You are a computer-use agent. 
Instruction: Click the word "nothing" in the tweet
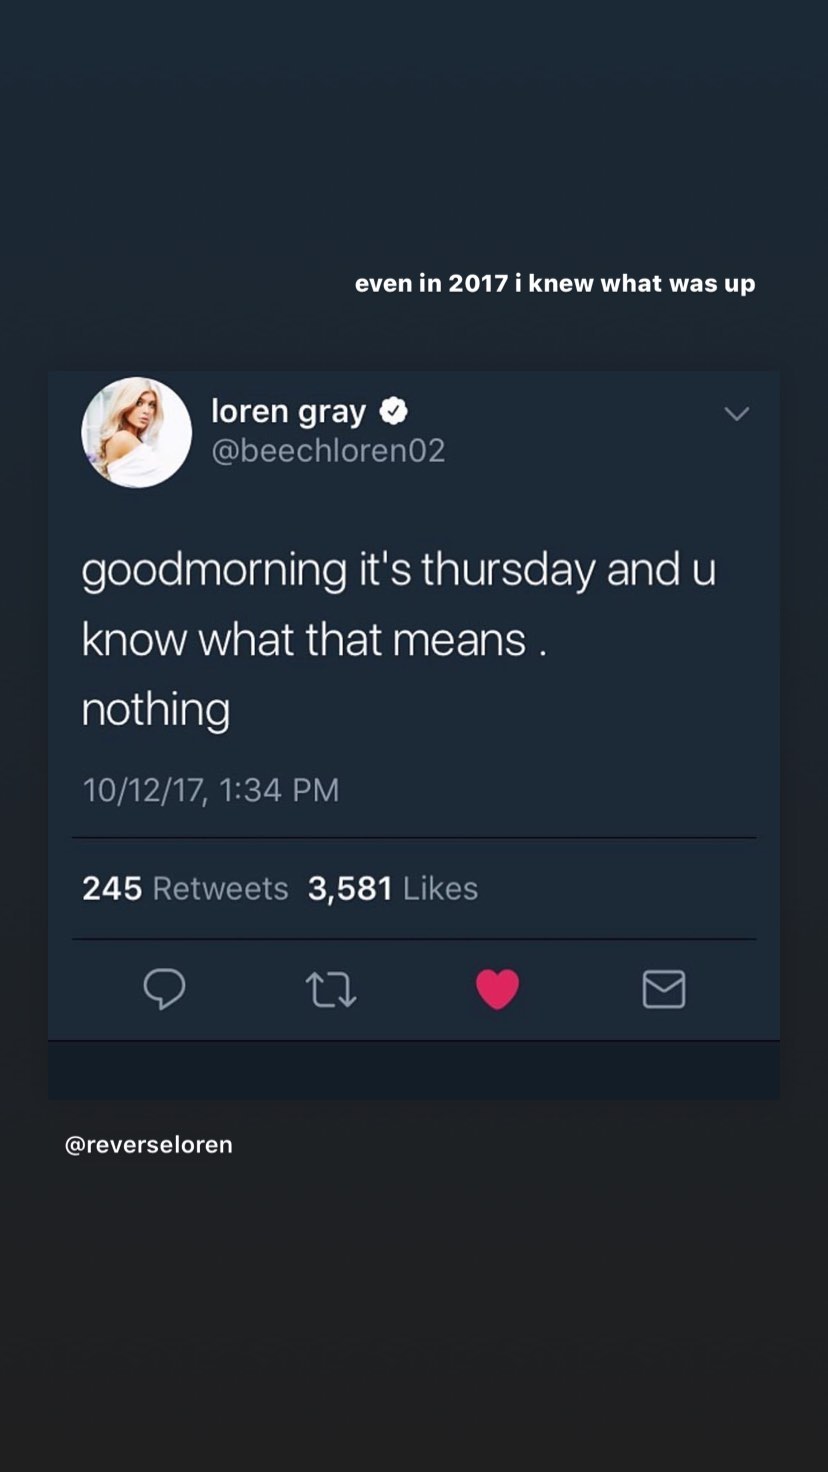coord(155,711)
